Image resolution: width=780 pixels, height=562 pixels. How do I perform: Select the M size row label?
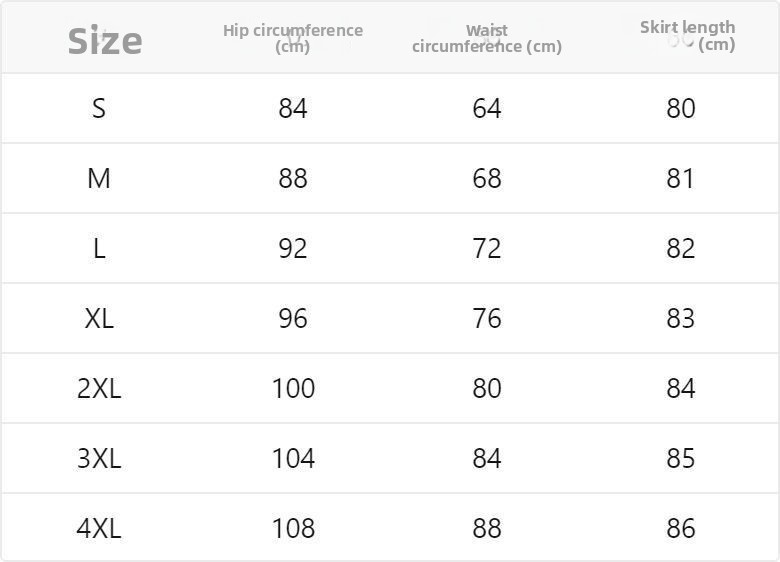pyautogui.click(x=99, y=178)
